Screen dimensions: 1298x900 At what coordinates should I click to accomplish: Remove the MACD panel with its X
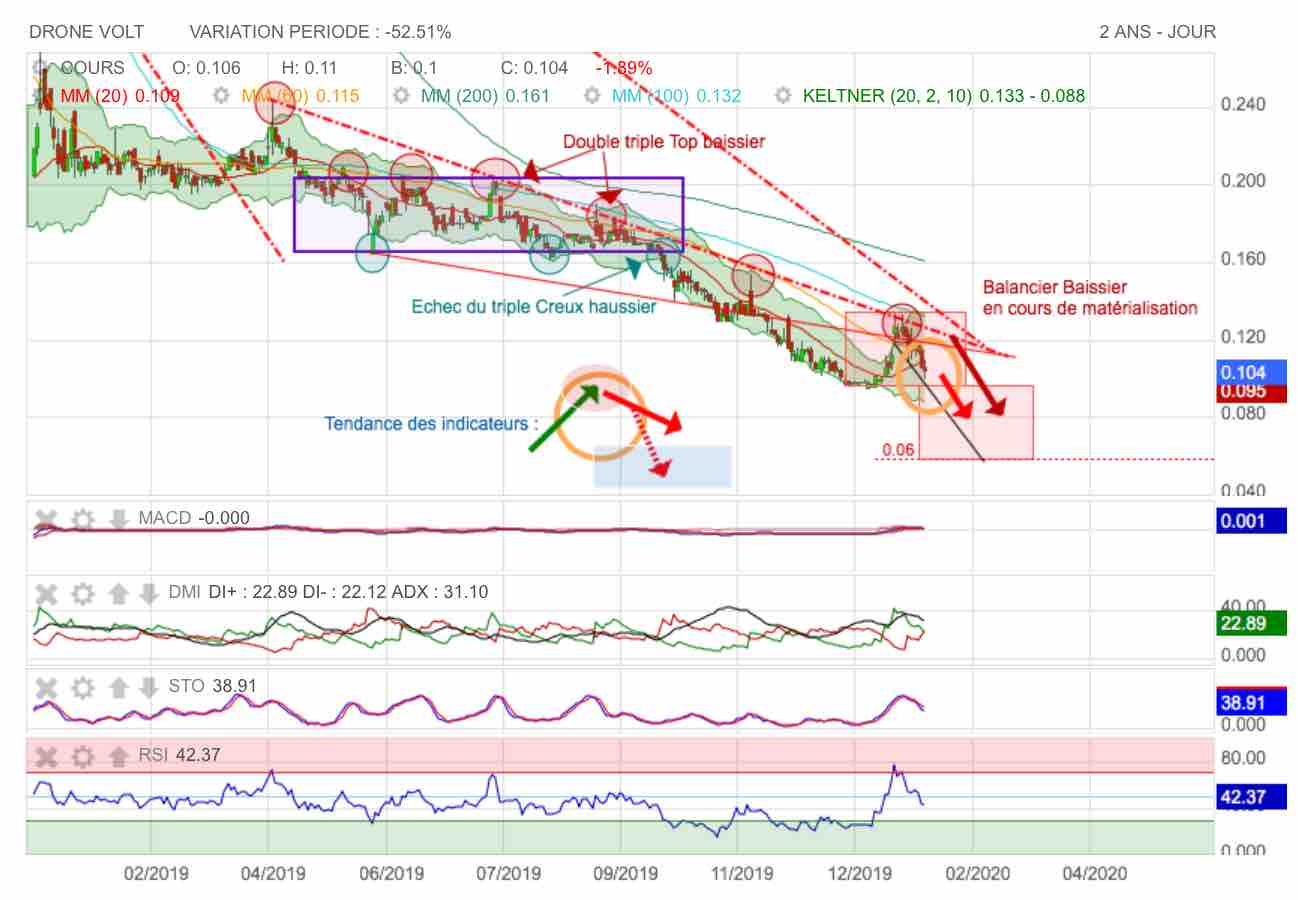tap(46, 519)
